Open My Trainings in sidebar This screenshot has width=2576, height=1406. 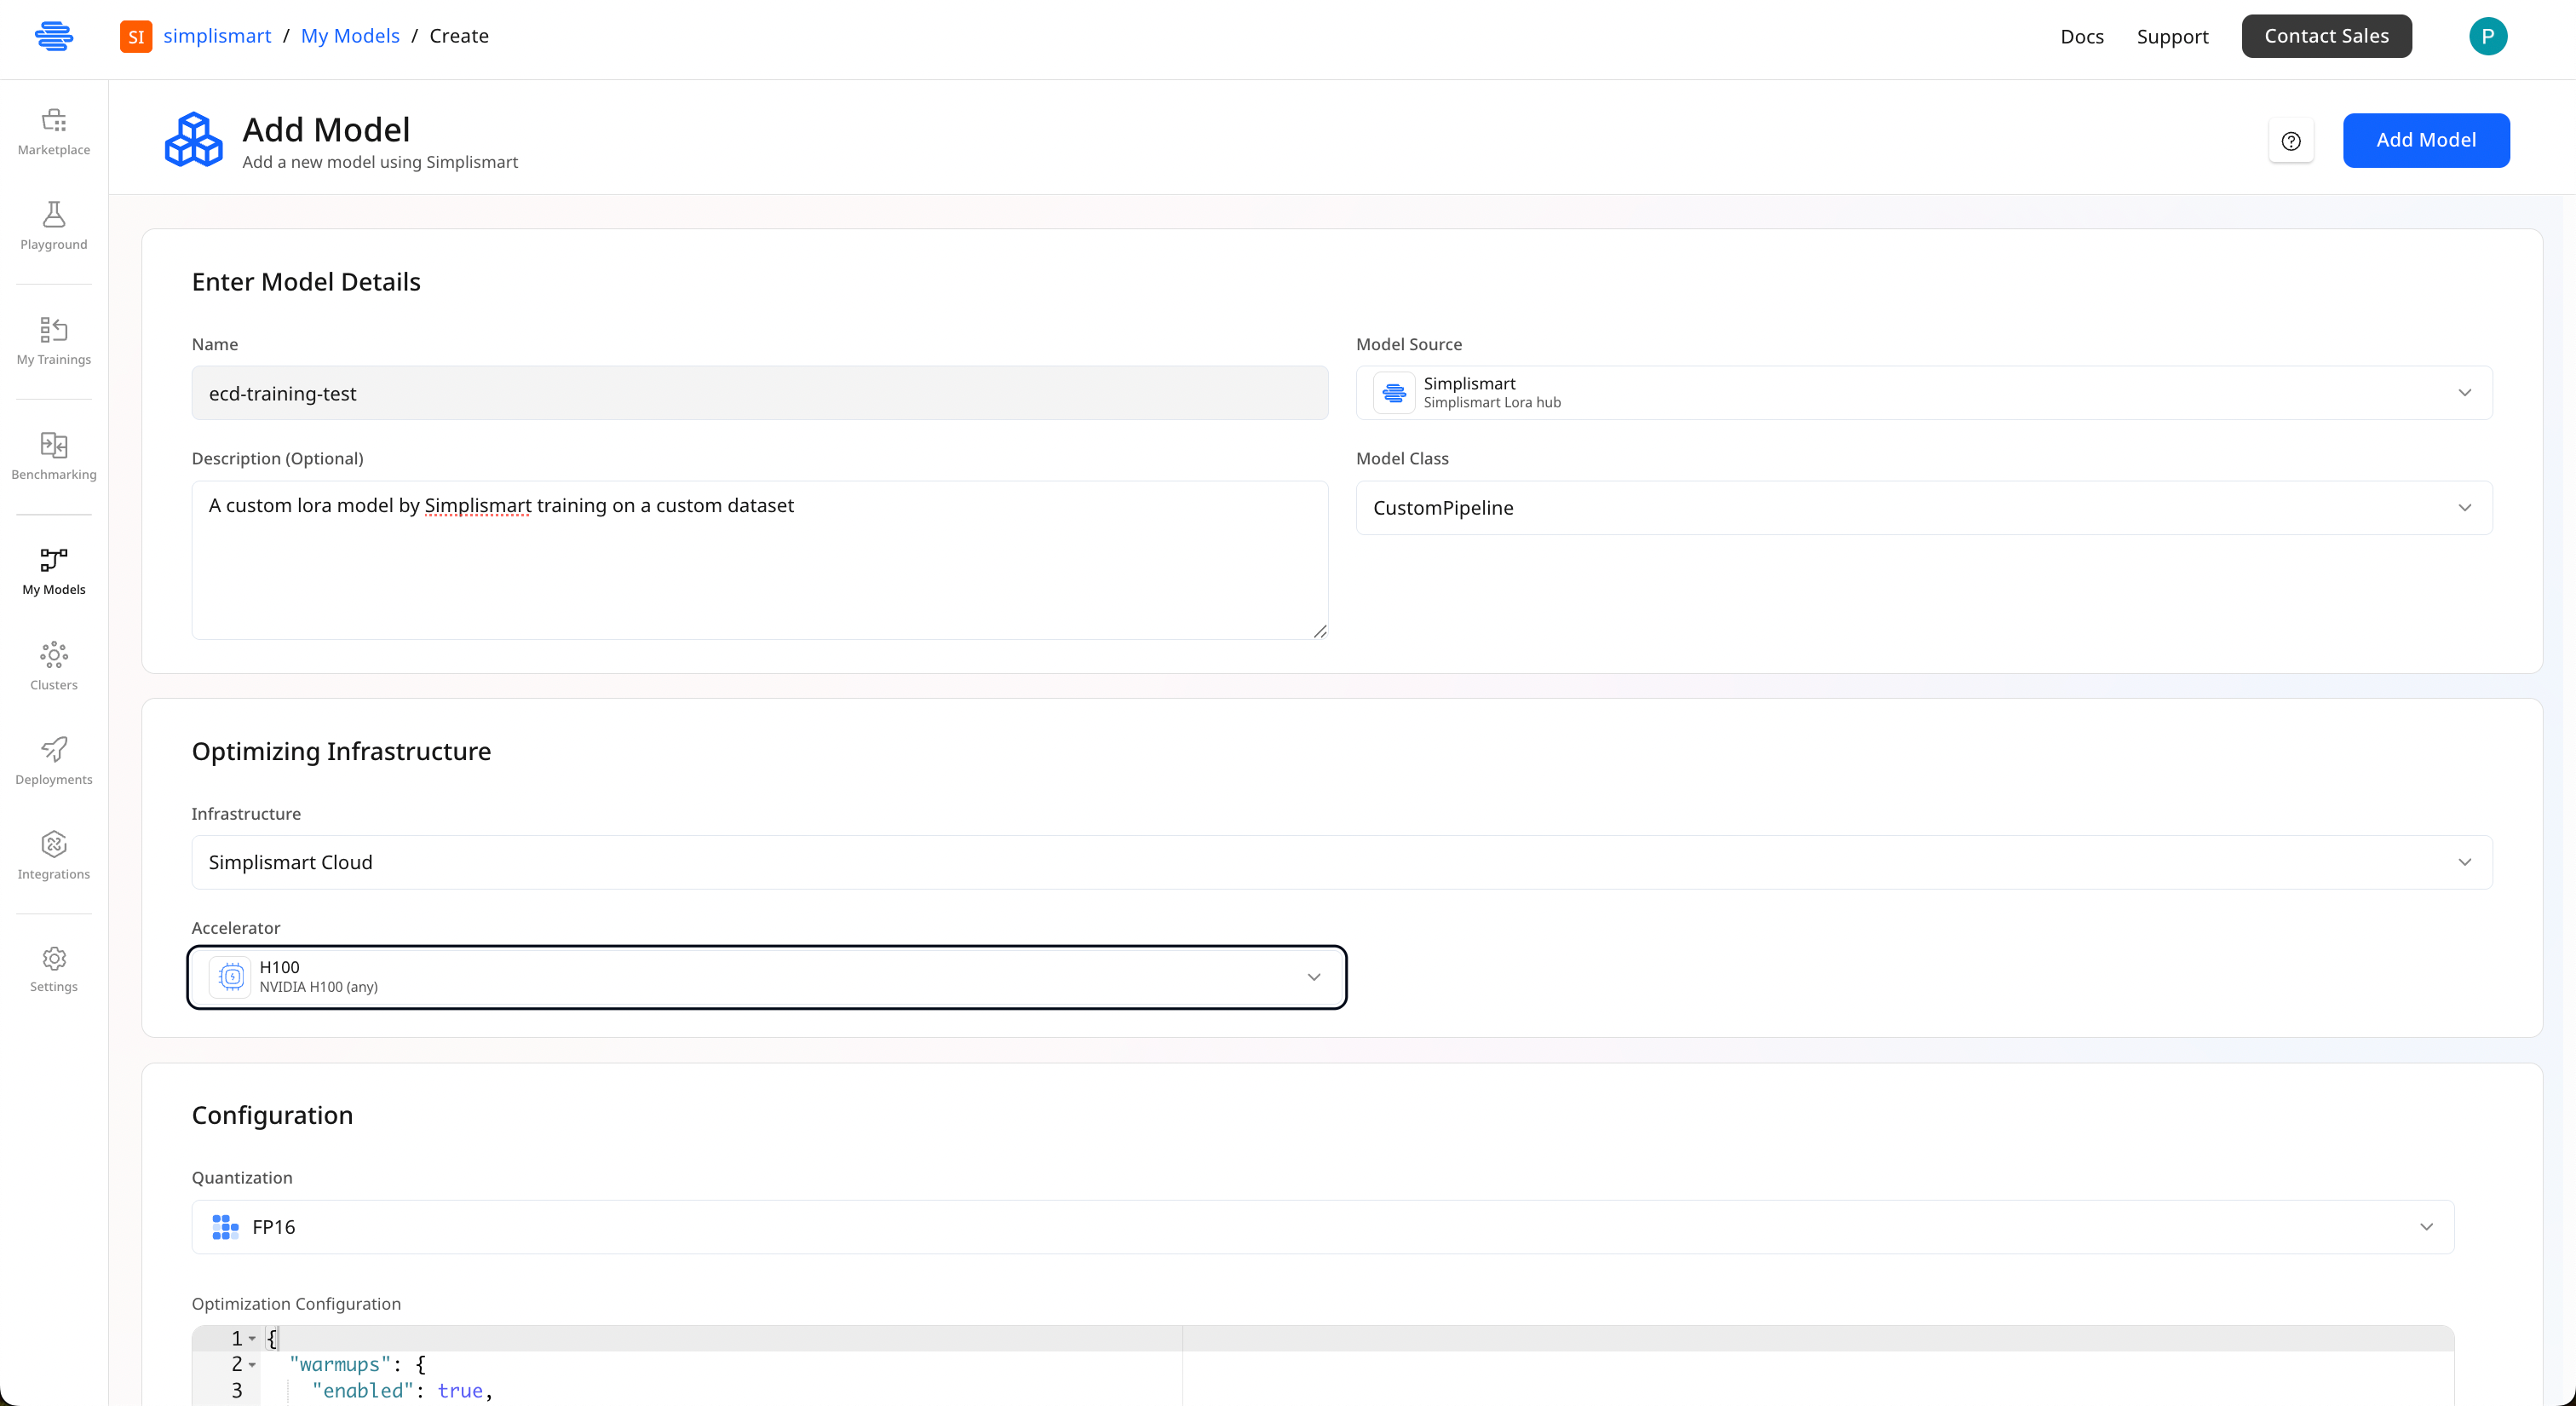[x=54, y=341]
